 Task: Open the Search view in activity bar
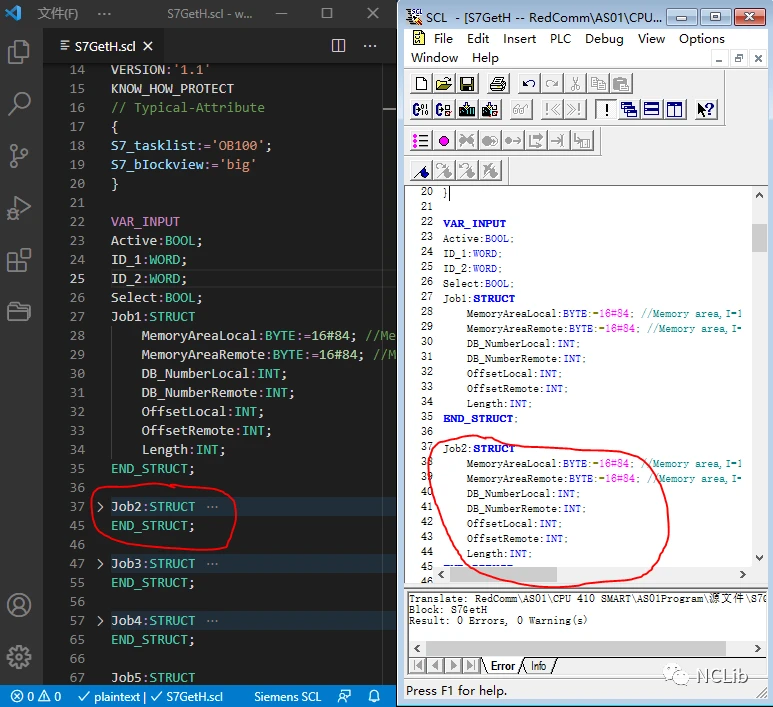tap(19, 103)
